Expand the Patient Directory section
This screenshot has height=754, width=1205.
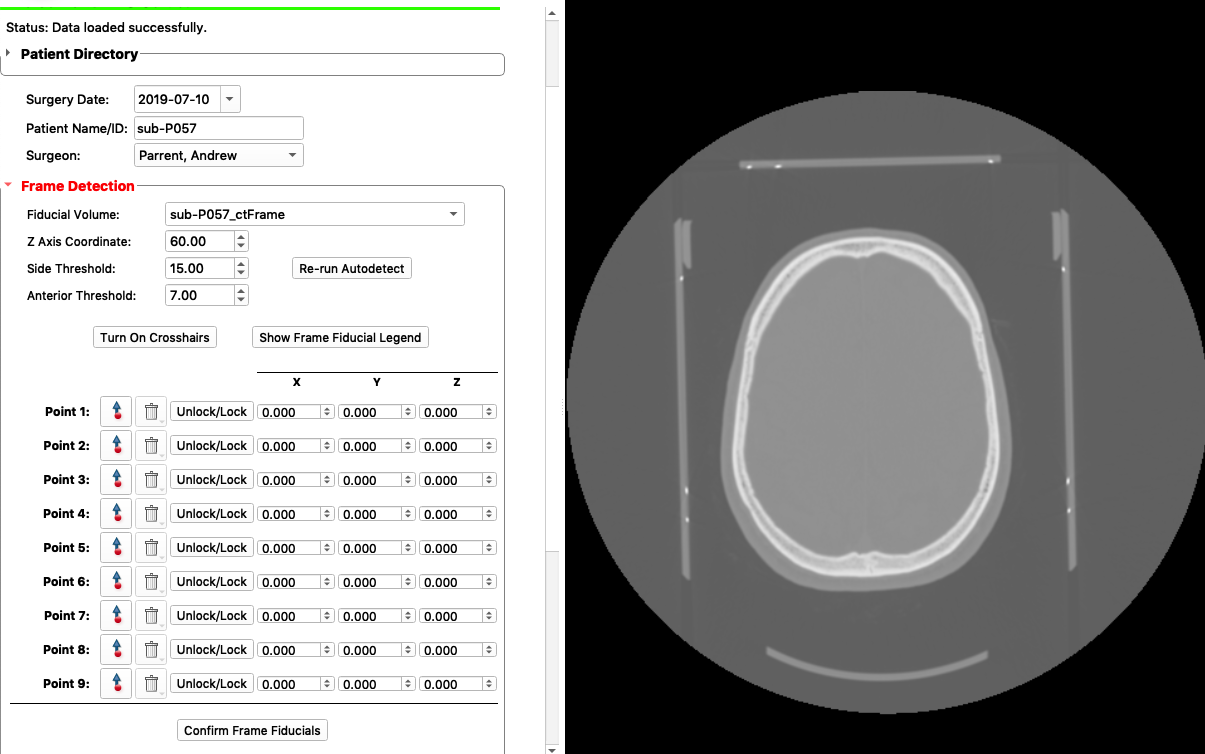click(x=9, y=54)
